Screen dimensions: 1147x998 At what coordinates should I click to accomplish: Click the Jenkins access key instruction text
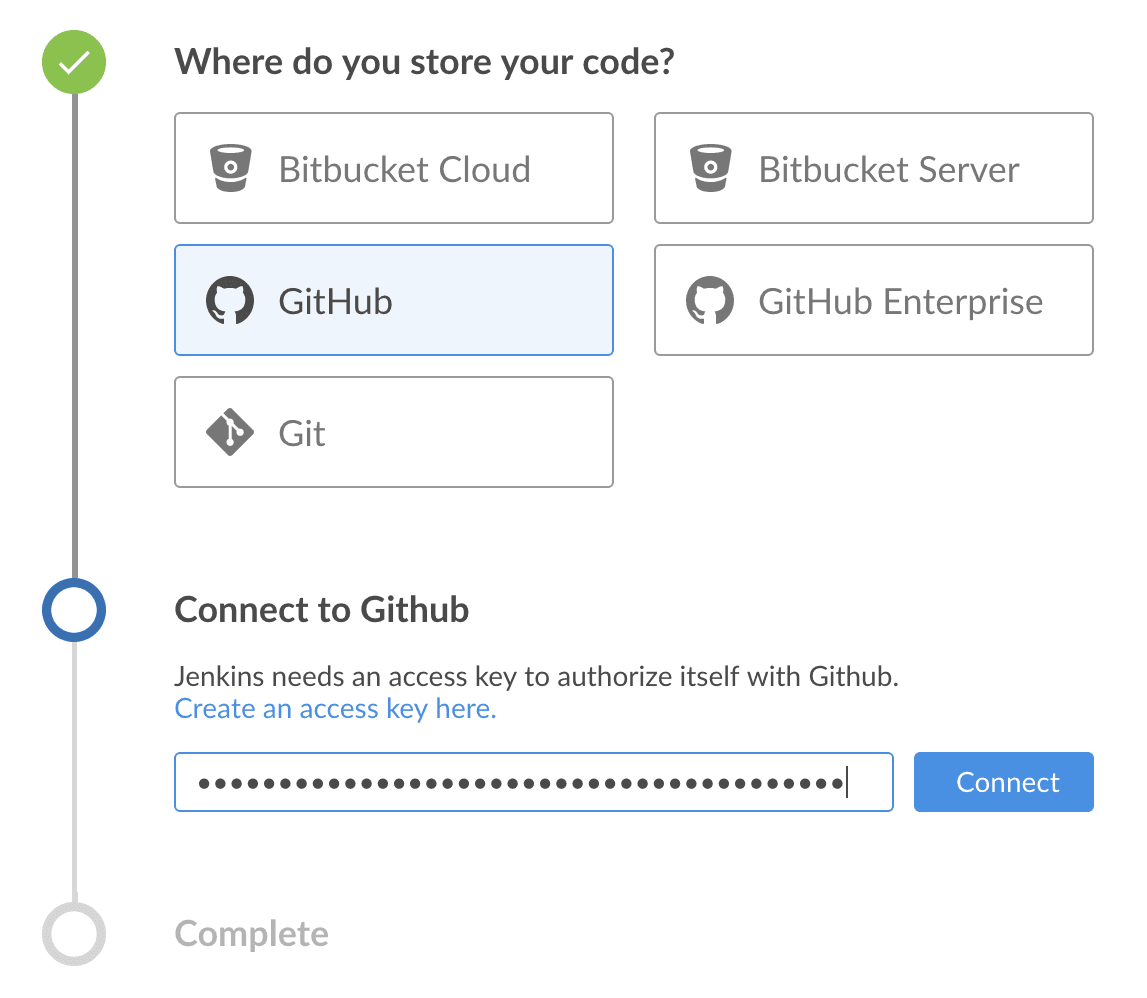coord(538,676)
